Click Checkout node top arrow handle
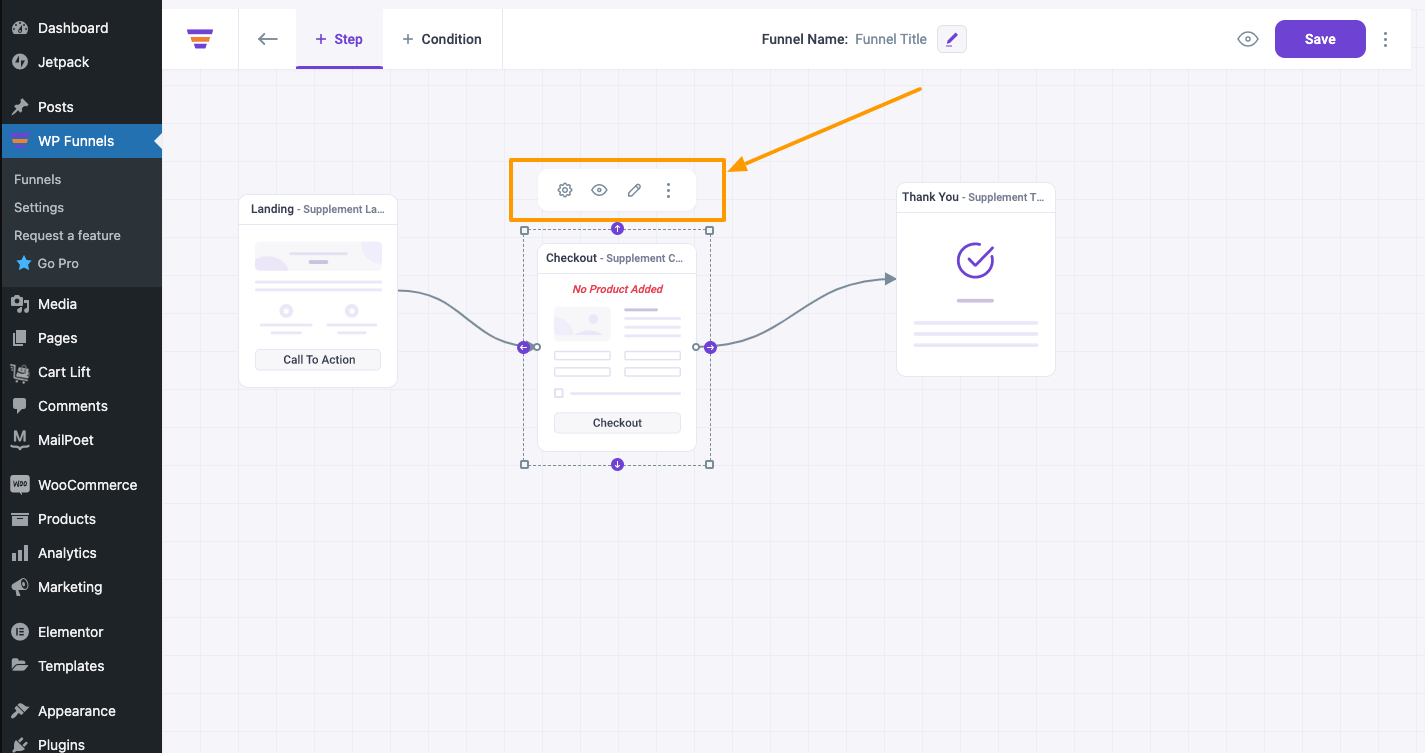The image size is (1425, 753). click(x=617, y=228)
